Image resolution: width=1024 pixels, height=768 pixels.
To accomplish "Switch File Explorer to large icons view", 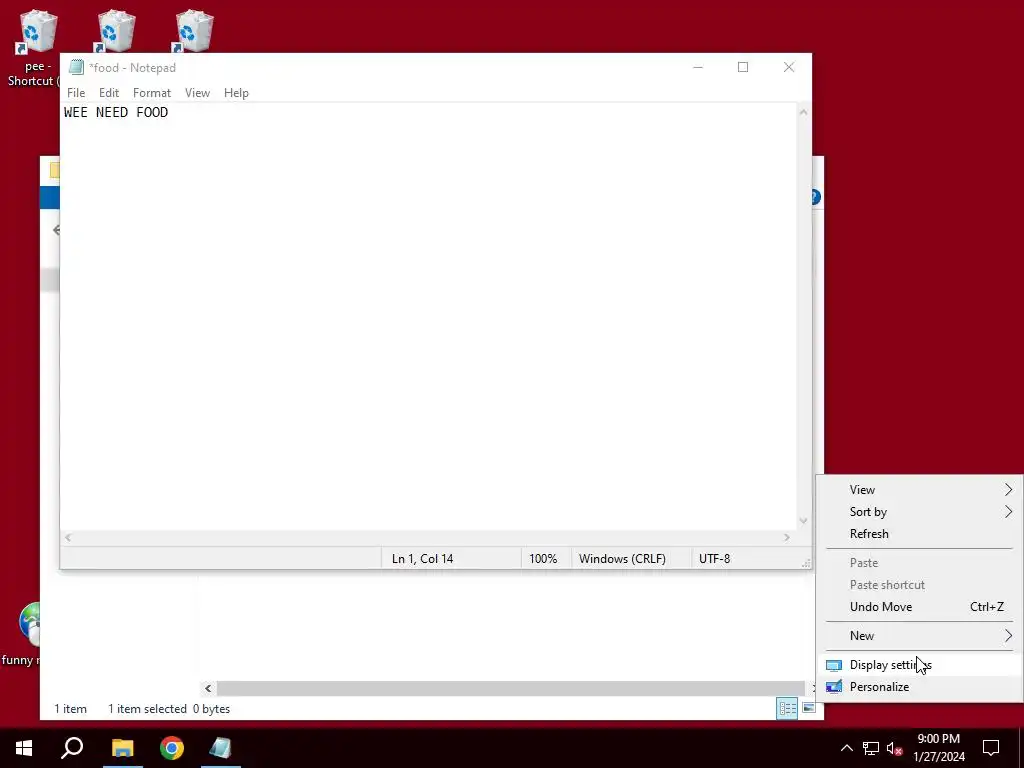I will [808, 708].
